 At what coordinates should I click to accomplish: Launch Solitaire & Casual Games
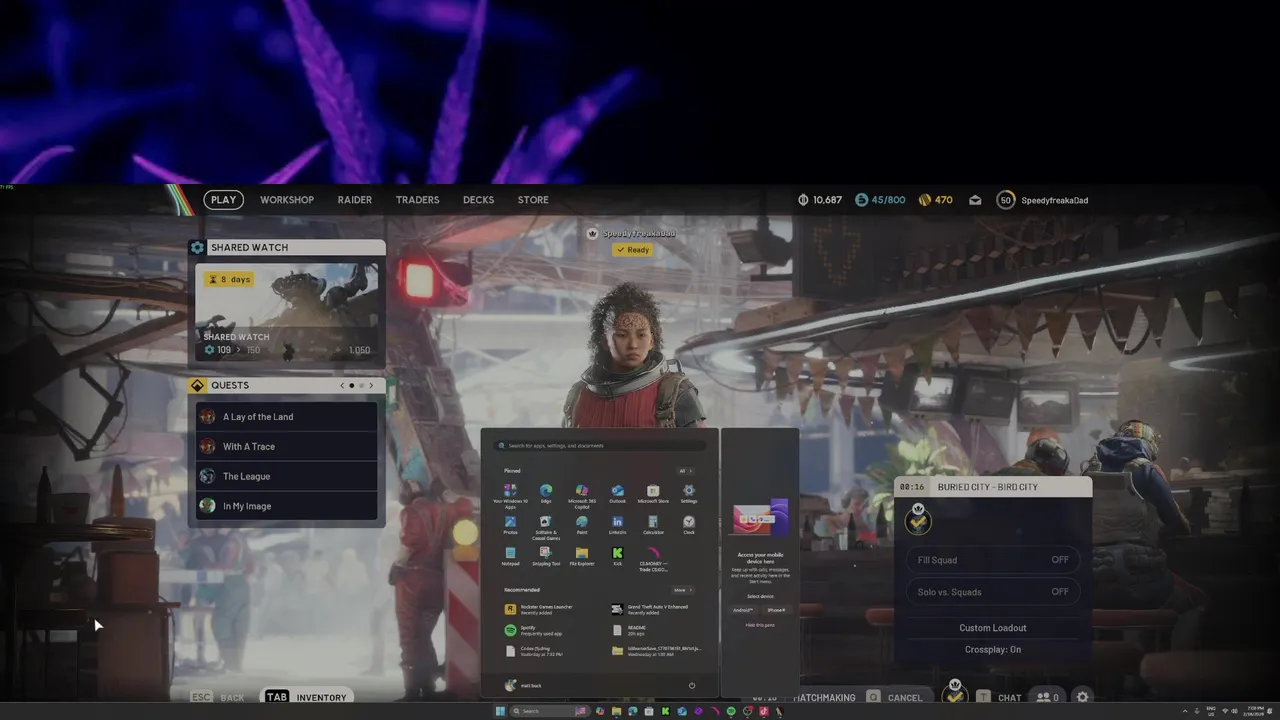546,527
